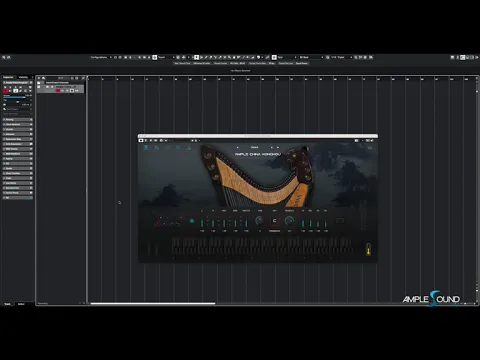The image size is (480, 360).
Task: Click the camera snapshot icon in plugin header
Action: point(356,140)
